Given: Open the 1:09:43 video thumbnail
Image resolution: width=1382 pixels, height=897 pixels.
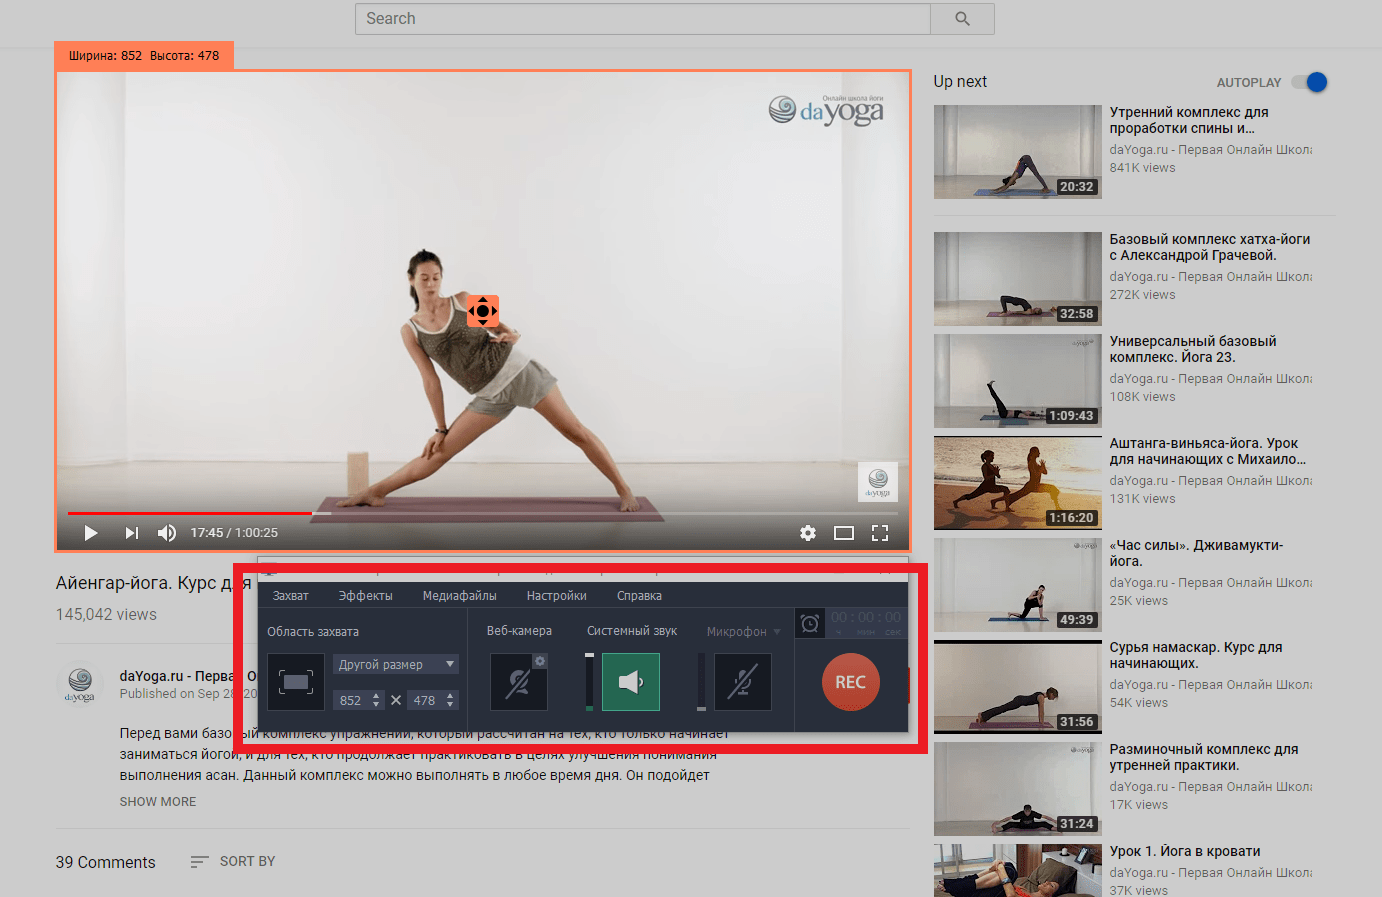Looking at the screenshot, I should [x=1018, y=381].
